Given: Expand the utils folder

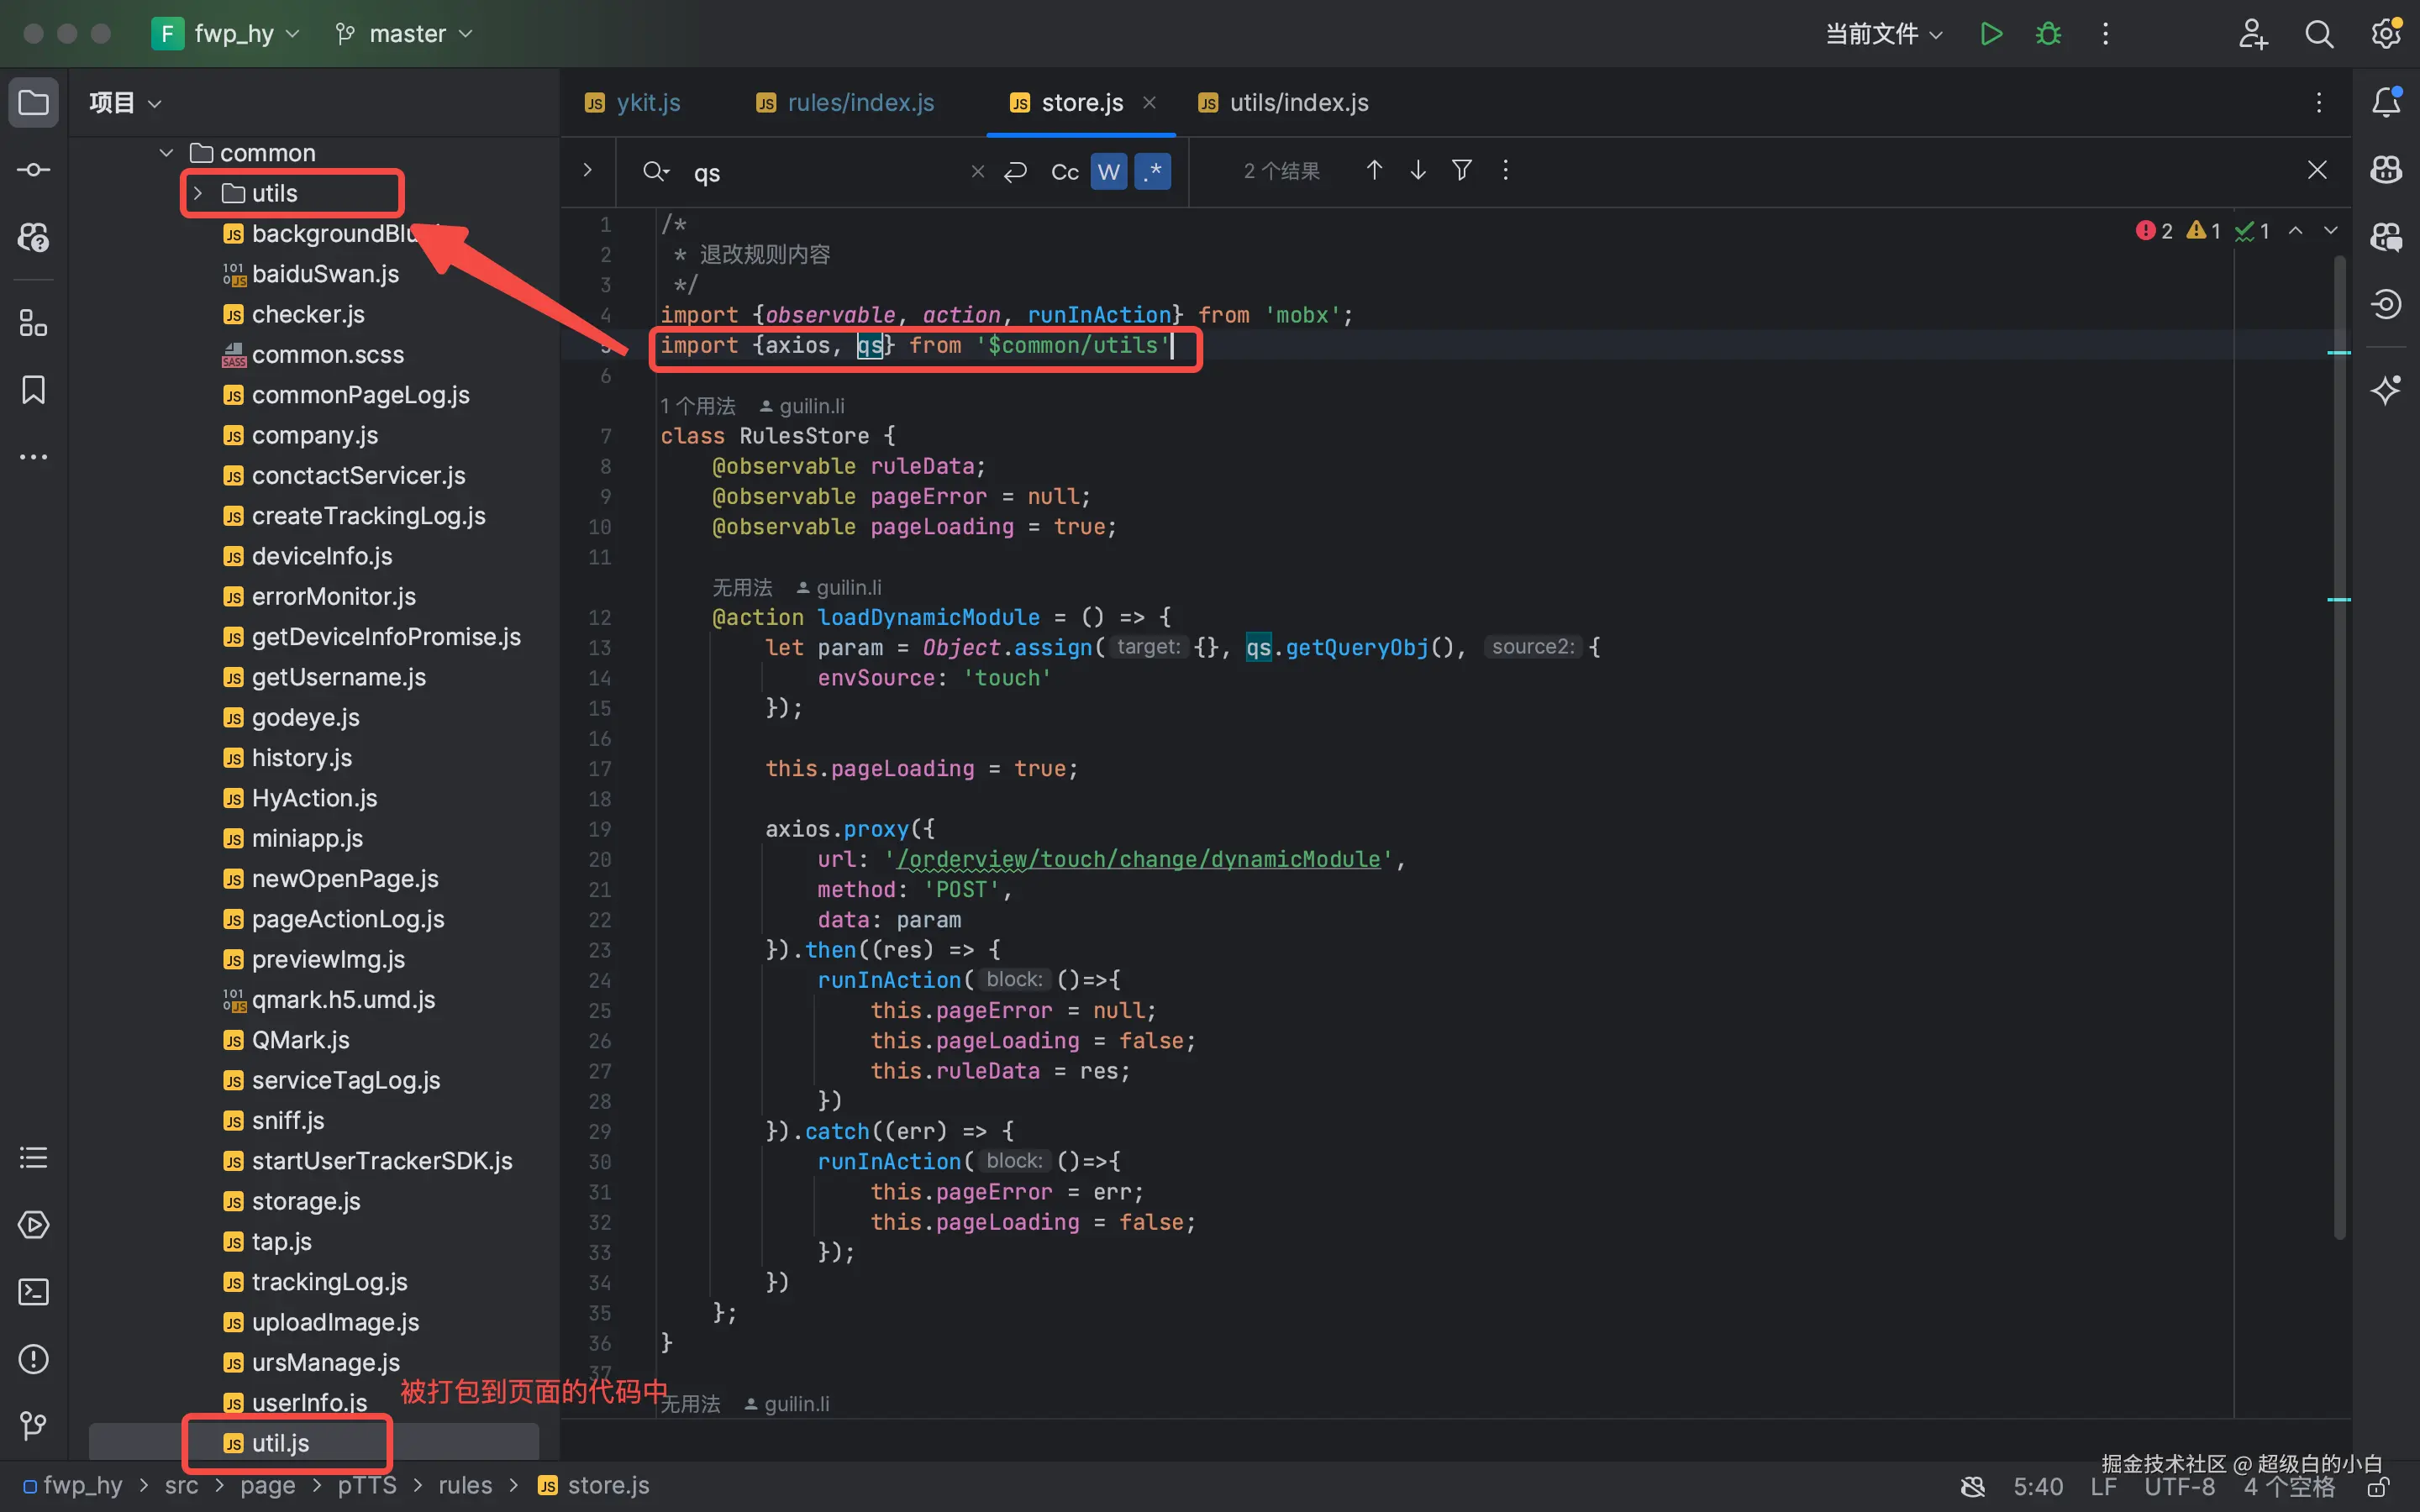Looking at the screenshot, I should [198, 193].
